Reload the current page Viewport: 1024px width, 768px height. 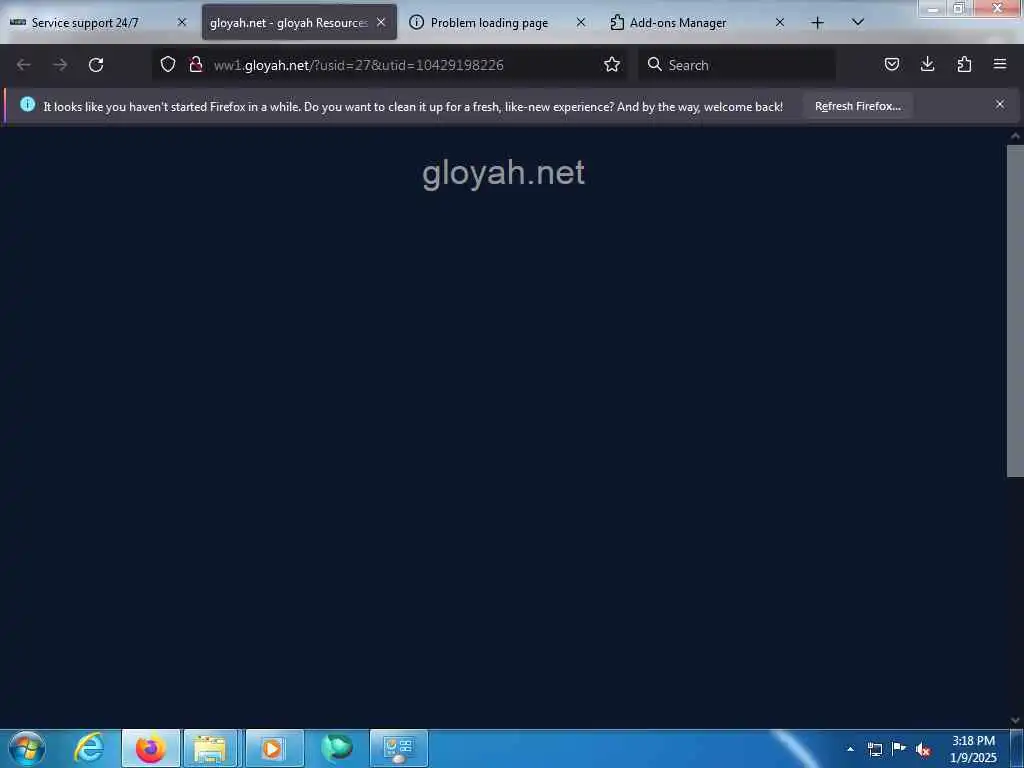pyautogui.click(x=96, y=65)
